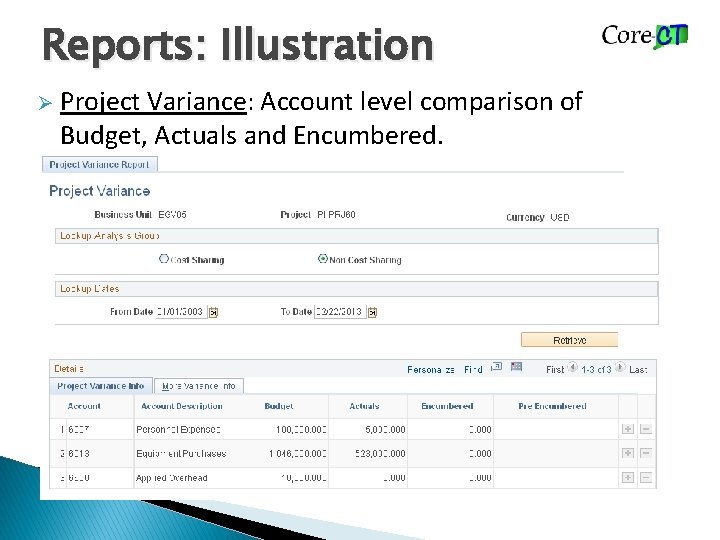Delete the Applied Overhead row

click(646, 478)
